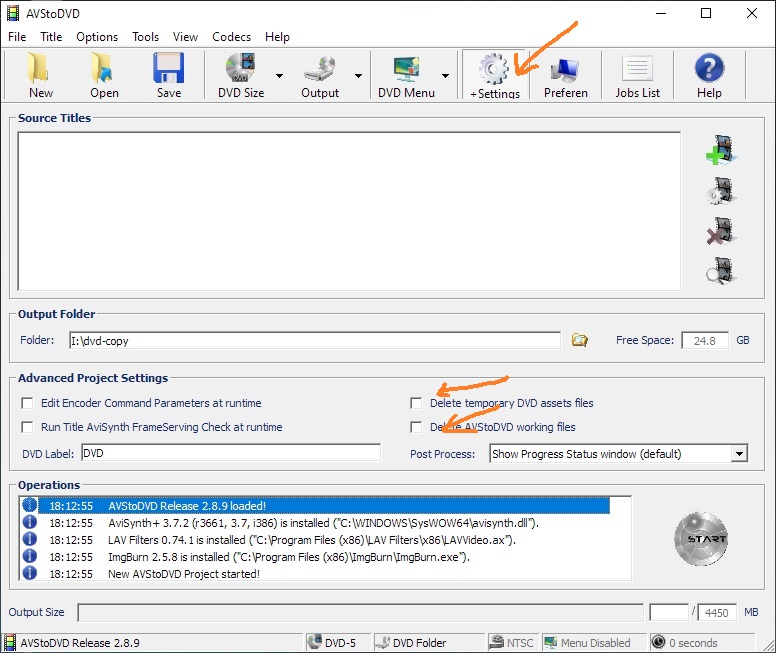The height and width of the screenshot is (653, 776).
Task: Add a title with the green plus film icon
Action: point(721,150)
